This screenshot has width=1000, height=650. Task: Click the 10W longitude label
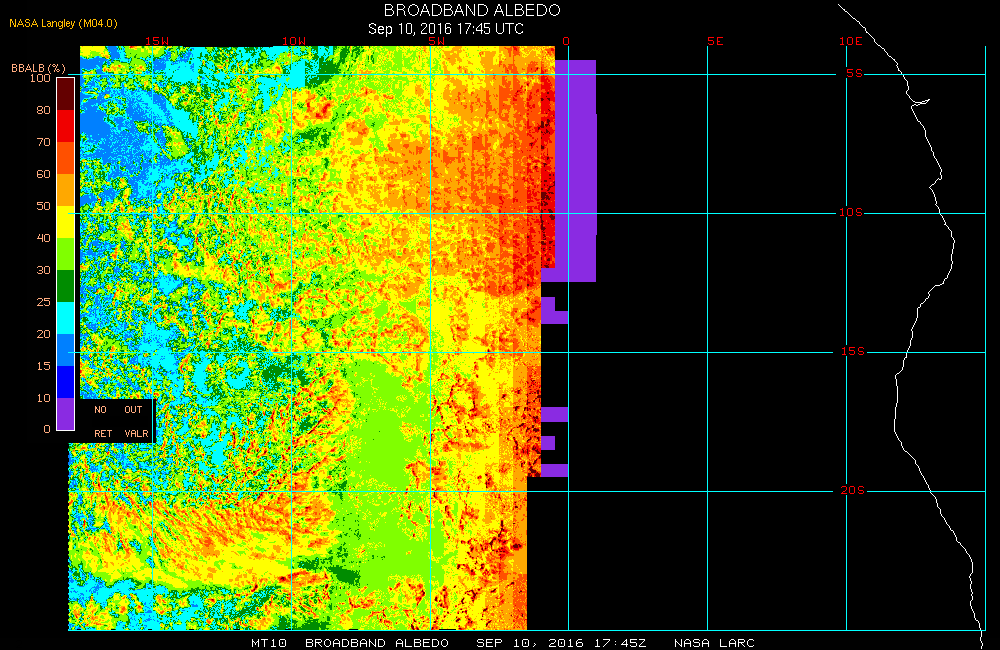tap(294, 41)
